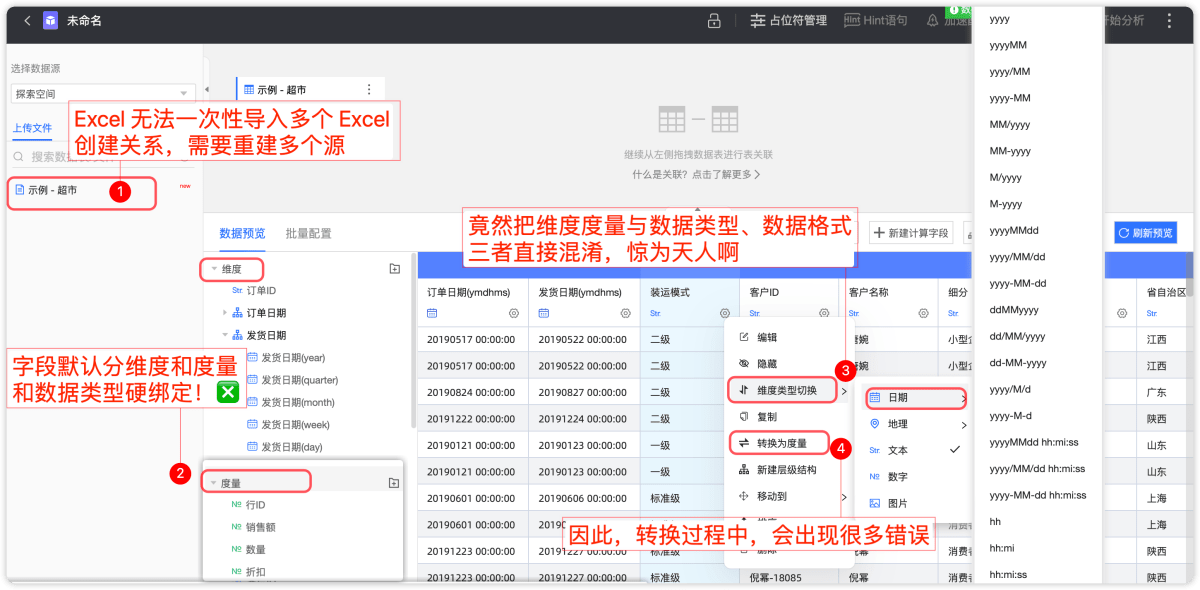Click the add-folder icon beside 维度
Image resolution: width=1200 pixels, height=590 pixels.
coord(394,269)
